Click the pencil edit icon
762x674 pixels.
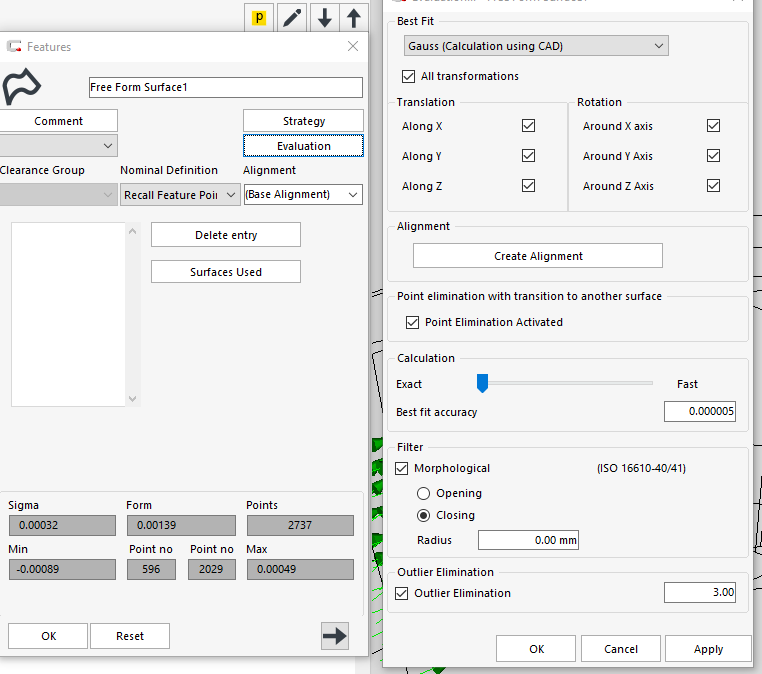pos(292,18)
